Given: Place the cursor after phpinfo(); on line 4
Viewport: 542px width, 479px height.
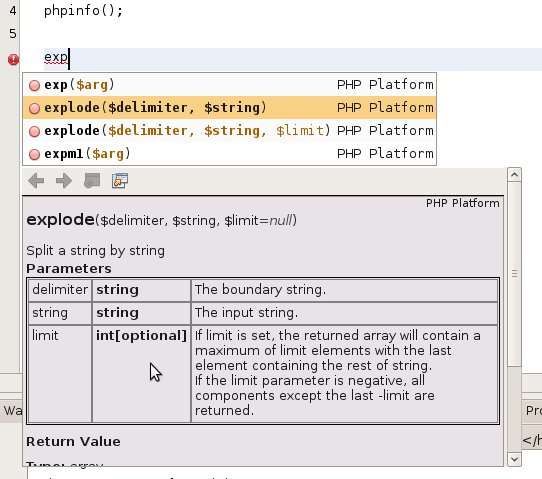Looking at the screenshot, I should pos(124,11).
